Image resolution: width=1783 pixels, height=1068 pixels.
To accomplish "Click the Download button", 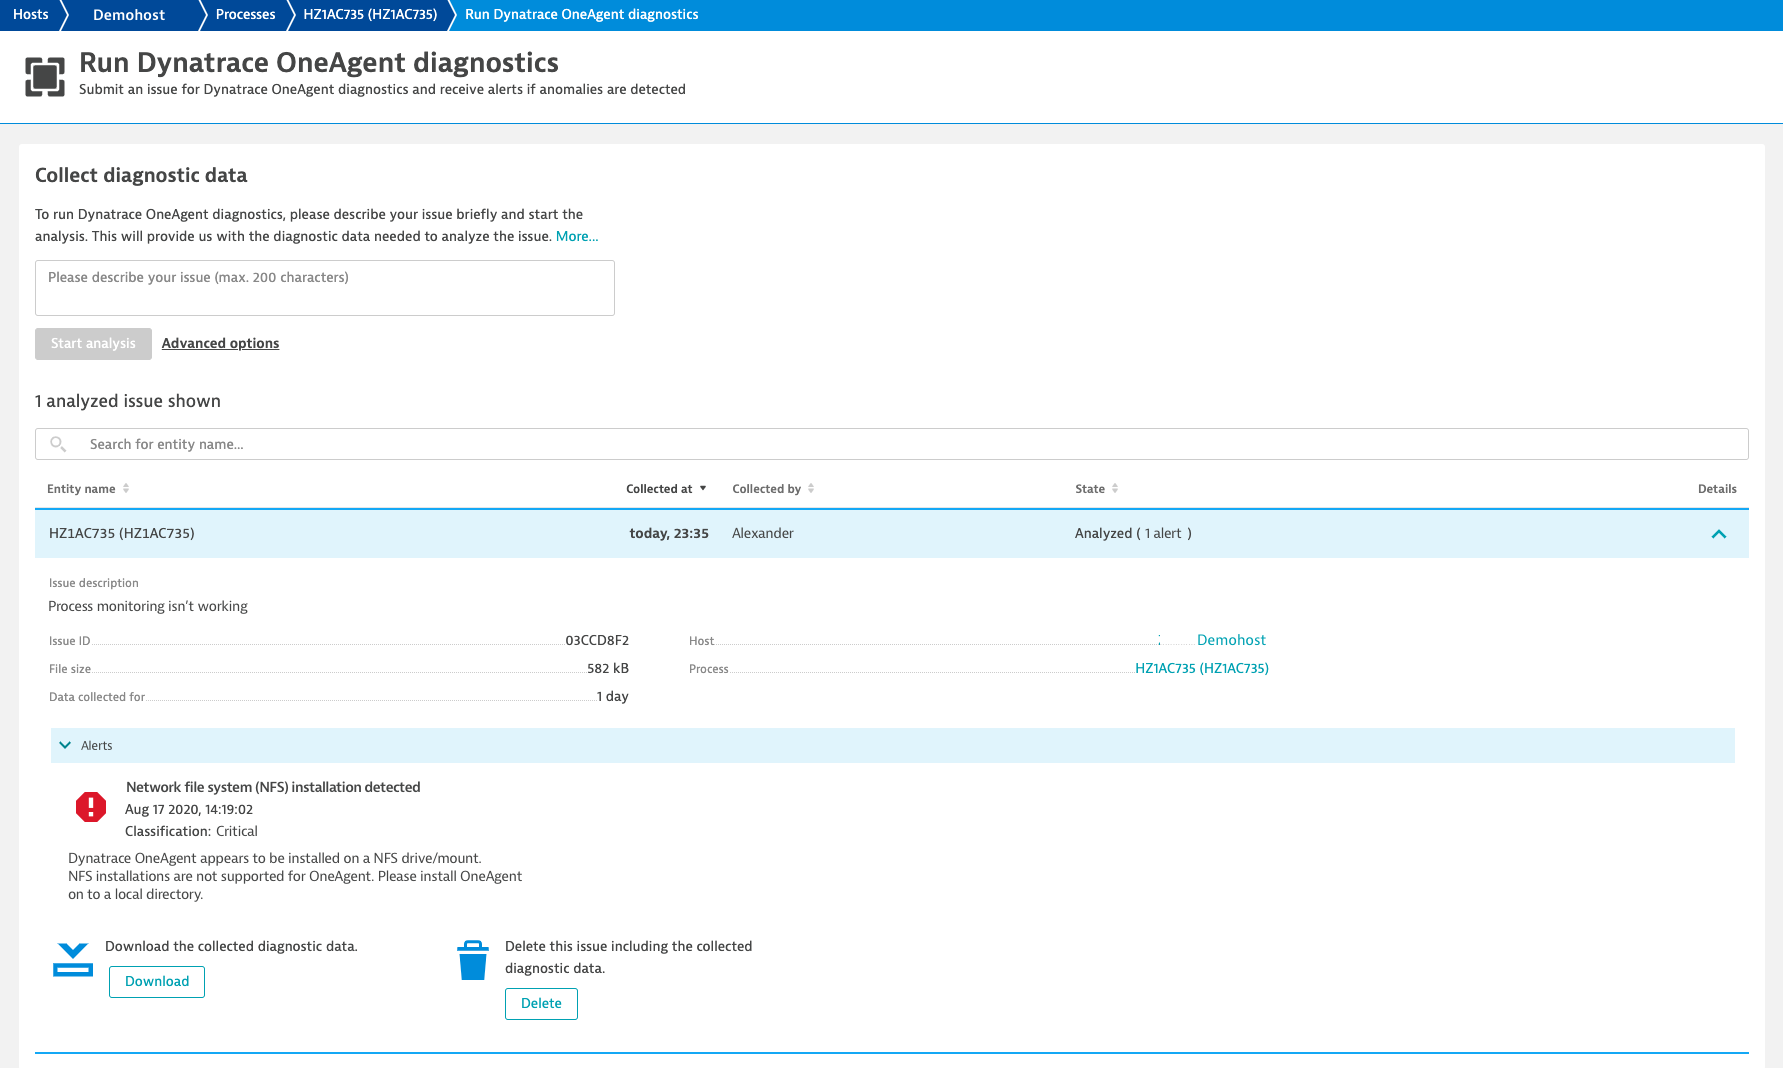I will (x=157, y=982).
